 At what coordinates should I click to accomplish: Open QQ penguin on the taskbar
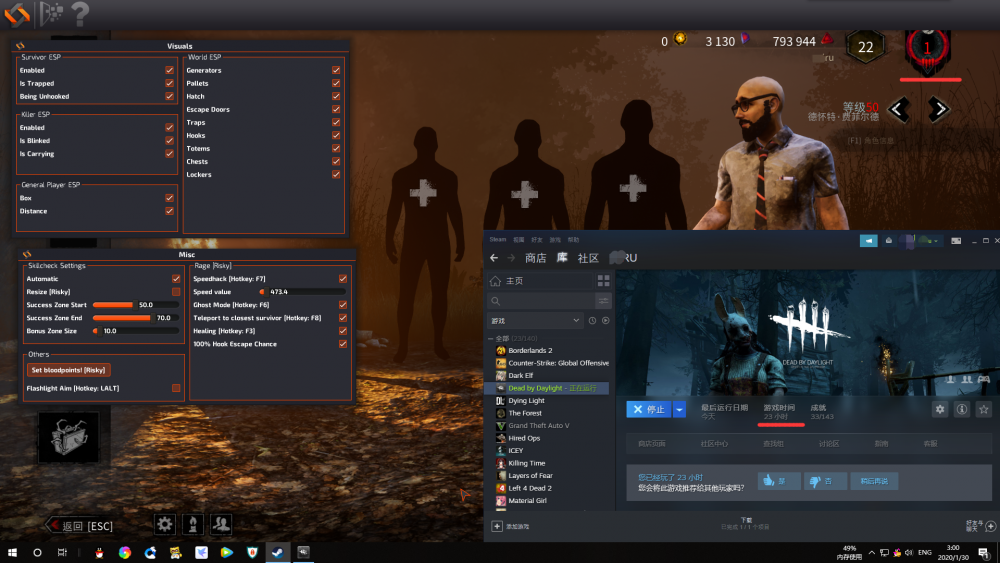pyautogui.click(x=99, y=553)
